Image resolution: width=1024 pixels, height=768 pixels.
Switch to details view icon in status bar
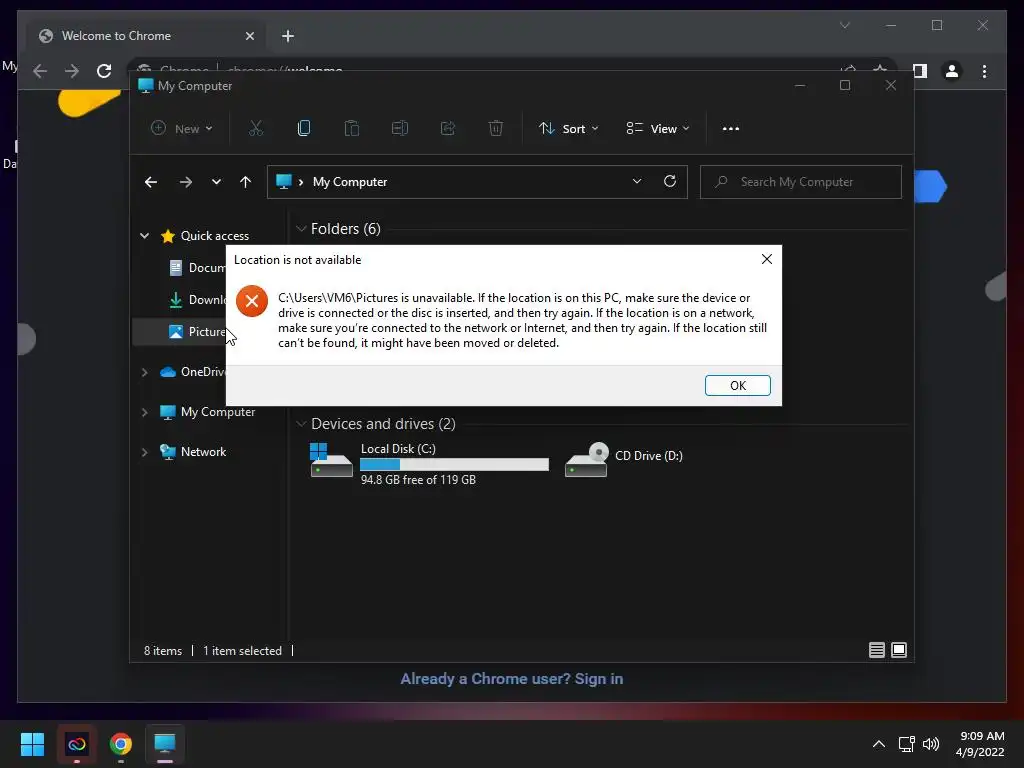coord(876,650)
